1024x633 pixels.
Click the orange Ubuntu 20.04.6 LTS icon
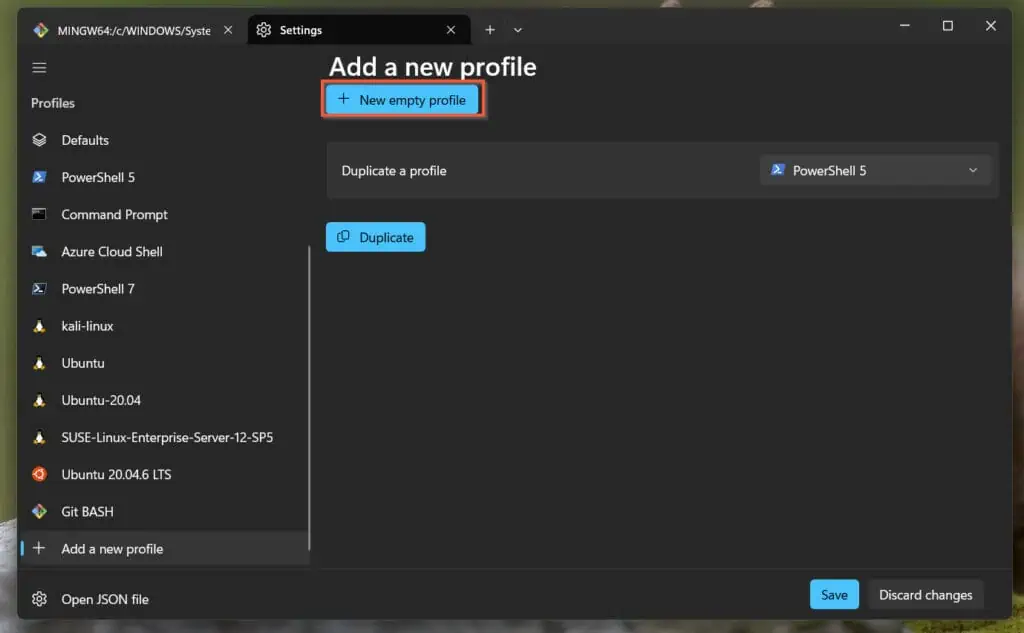click(39, 474)
